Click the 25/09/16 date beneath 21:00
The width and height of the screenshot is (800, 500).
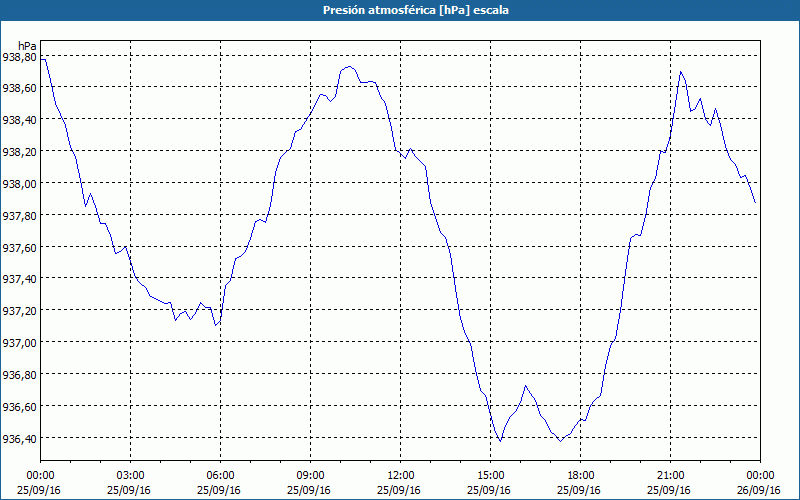click(669, 490)
